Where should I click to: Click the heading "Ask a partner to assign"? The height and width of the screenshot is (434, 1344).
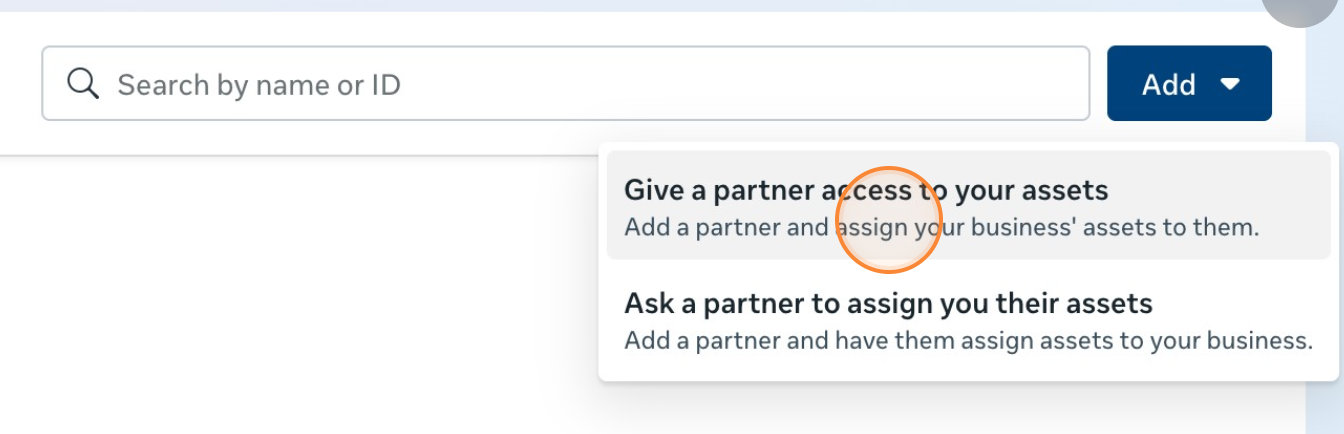click(x=888, y=302)
